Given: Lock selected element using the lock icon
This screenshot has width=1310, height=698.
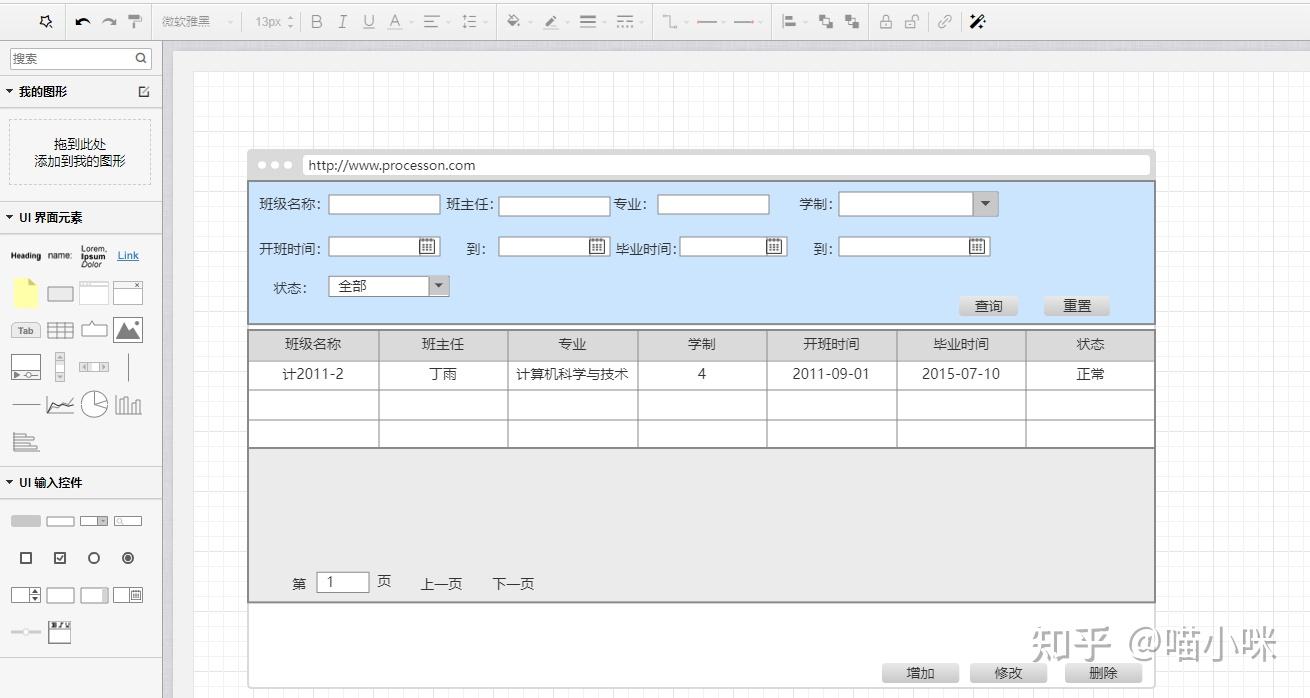Looking at the screenshot, I should [x=886, y=21].
